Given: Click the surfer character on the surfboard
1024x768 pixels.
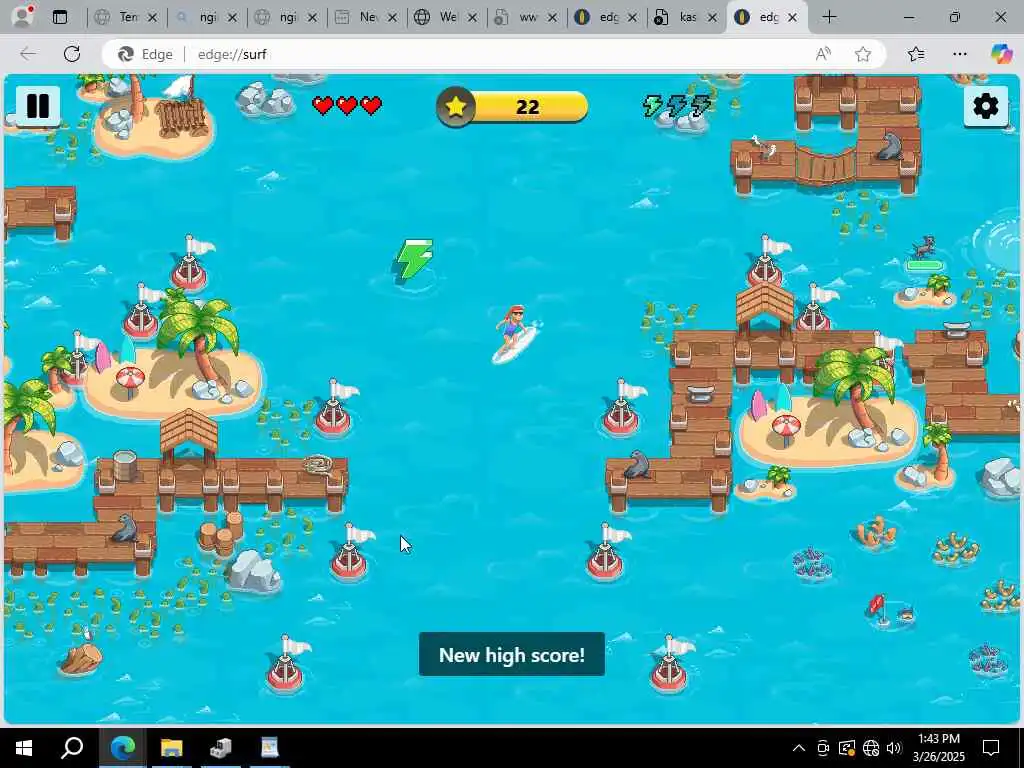Looking at the screenshot, I should 515,333.
